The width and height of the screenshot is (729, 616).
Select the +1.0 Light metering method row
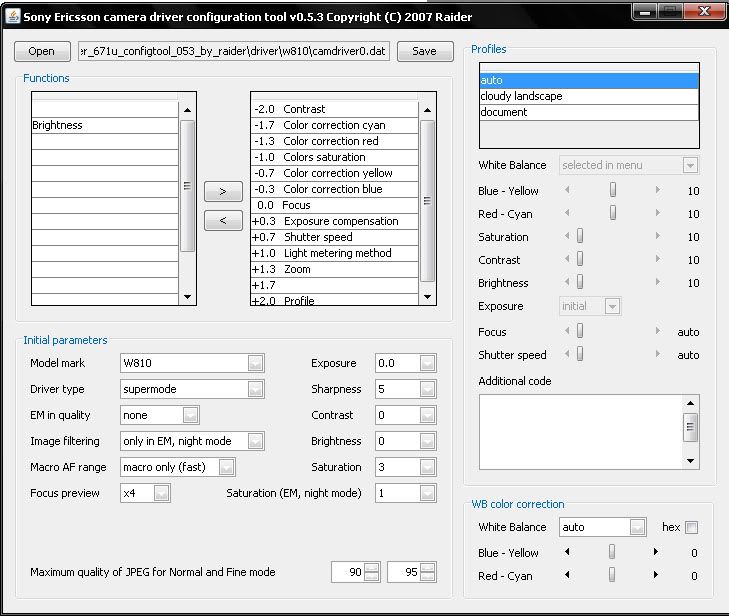335,253
